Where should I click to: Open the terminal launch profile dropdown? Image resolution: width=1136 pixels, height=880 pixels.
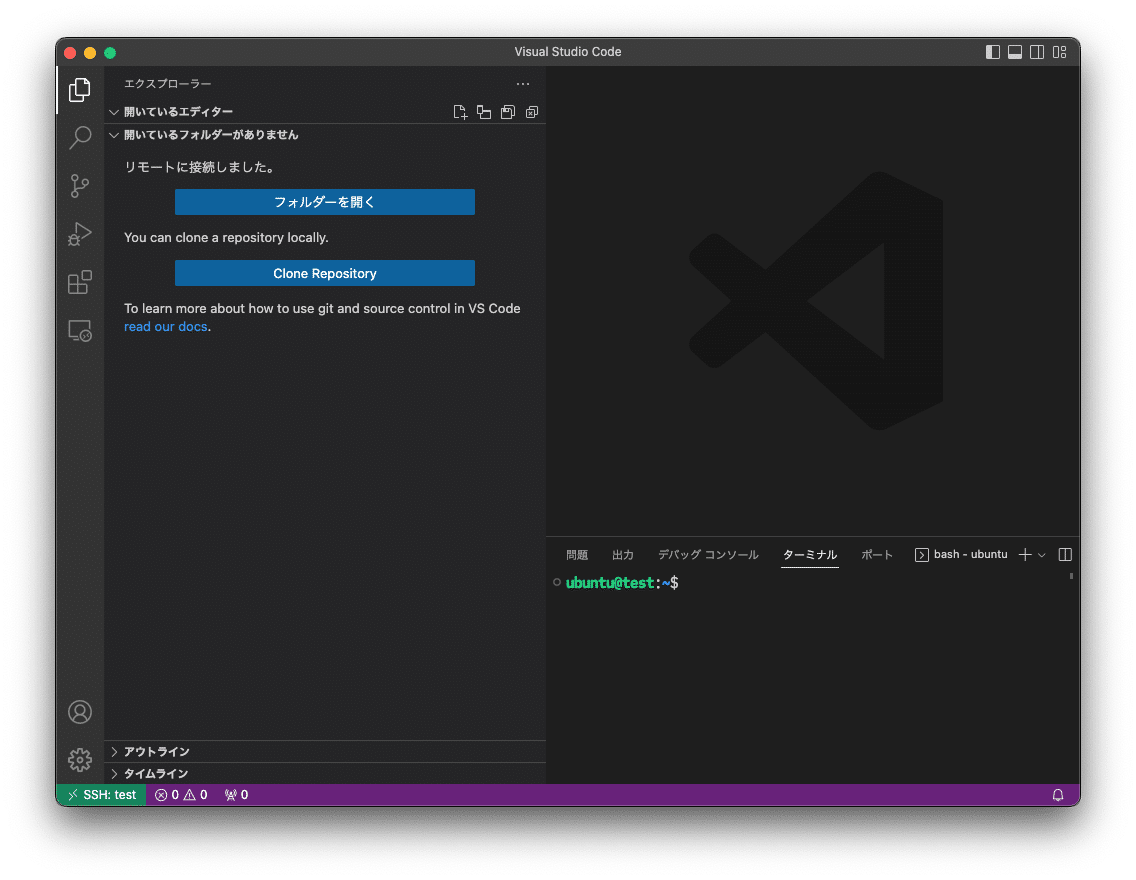(x=1042, y=556)
